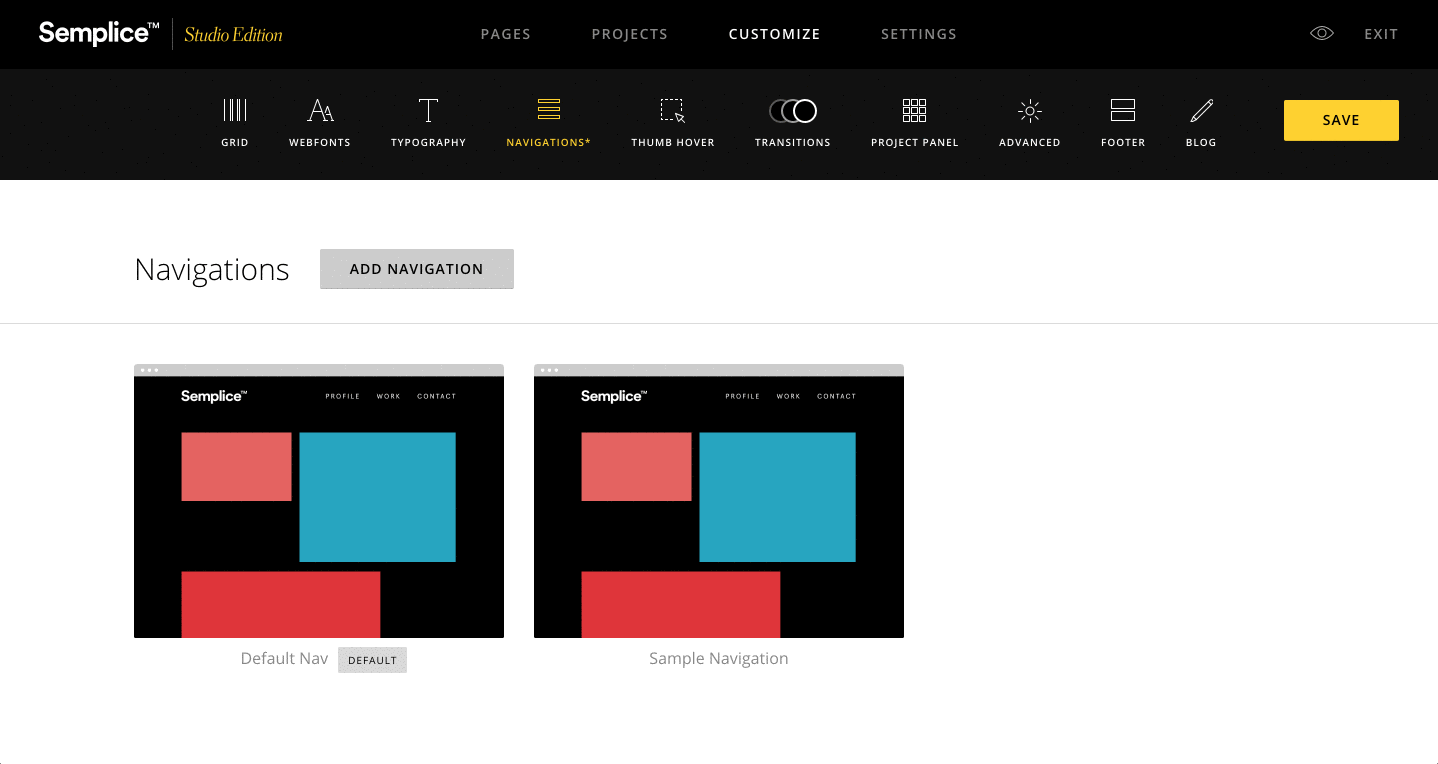
Task: Open the Advanced settings icon
Action: click(x=1029, y=111)
